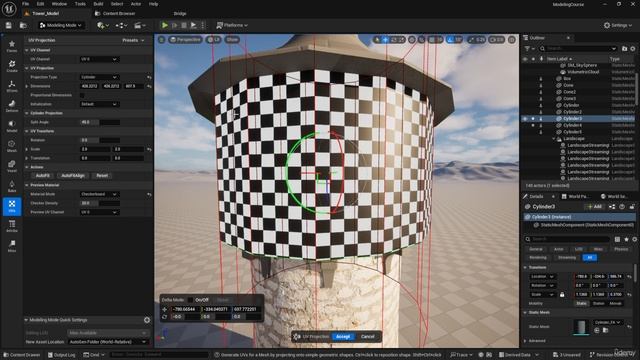Click the AutoFitAlign action button
The width and height of the screenshot is (640, 360).
tap(73, 176)
